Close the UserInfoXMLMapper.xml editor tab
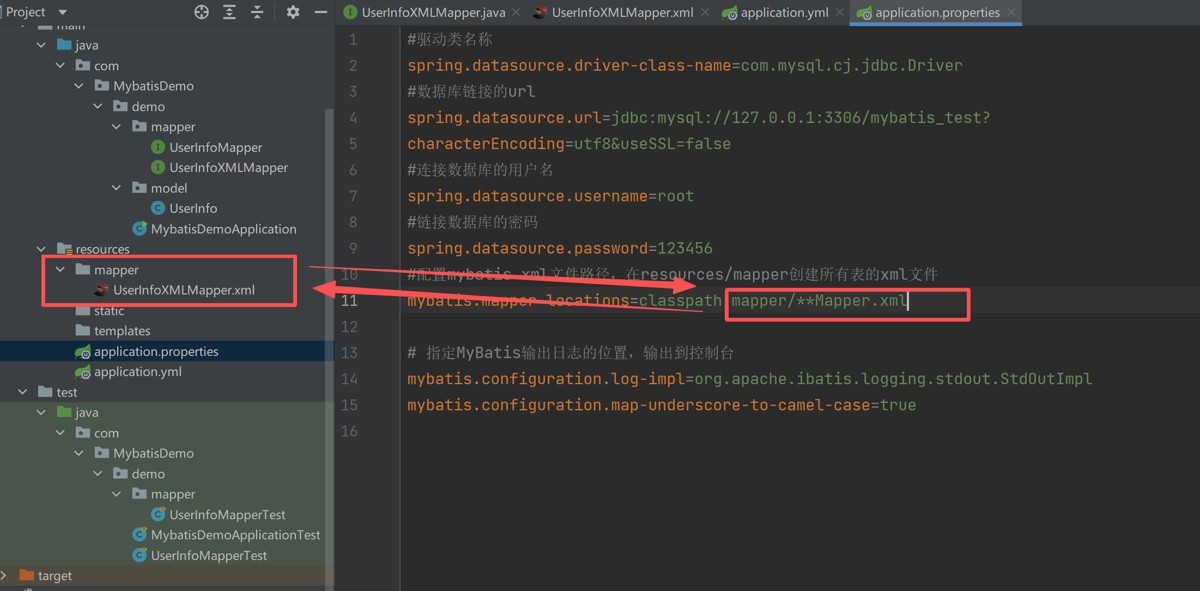 click(x=702, y=13)
